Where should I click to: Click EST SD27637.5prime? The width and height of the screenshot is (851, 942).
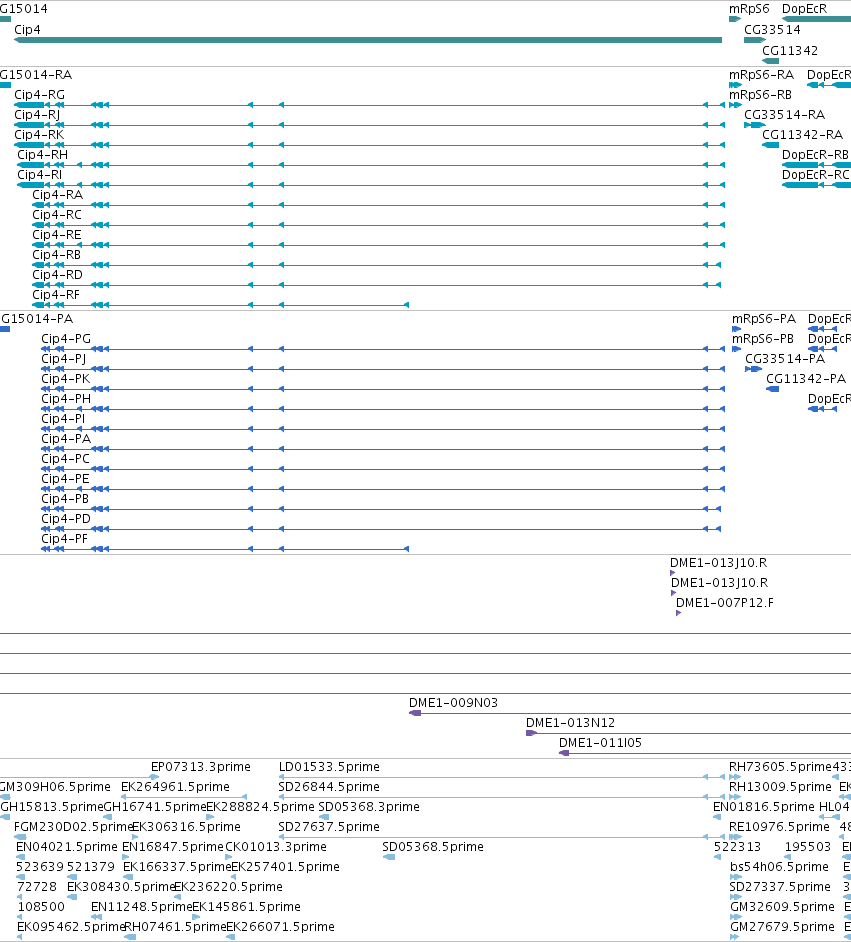click(x=329, y=827)
